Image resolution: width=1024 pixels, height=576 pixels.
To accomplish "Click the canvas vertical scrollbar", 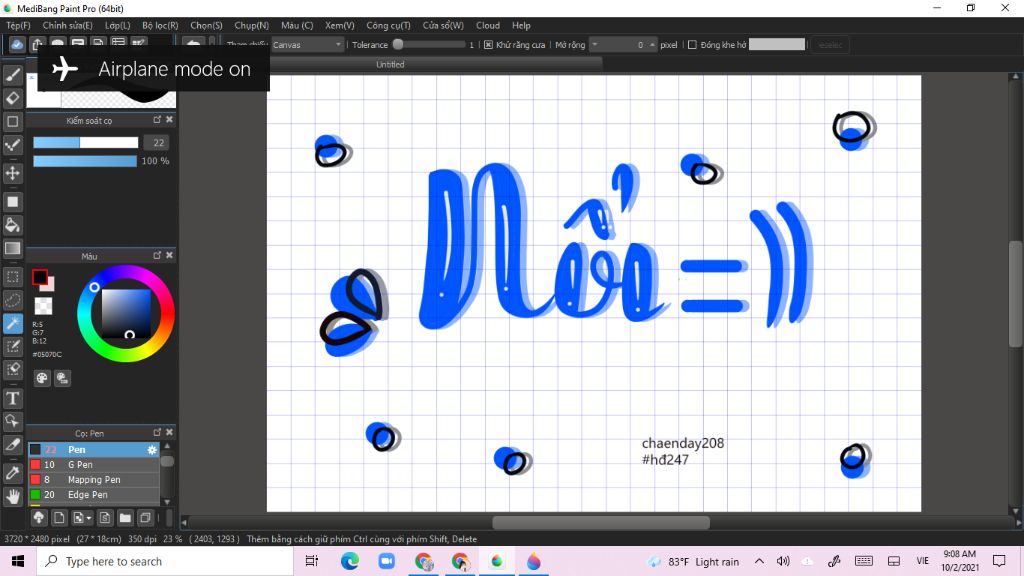I will (1015, 293).
